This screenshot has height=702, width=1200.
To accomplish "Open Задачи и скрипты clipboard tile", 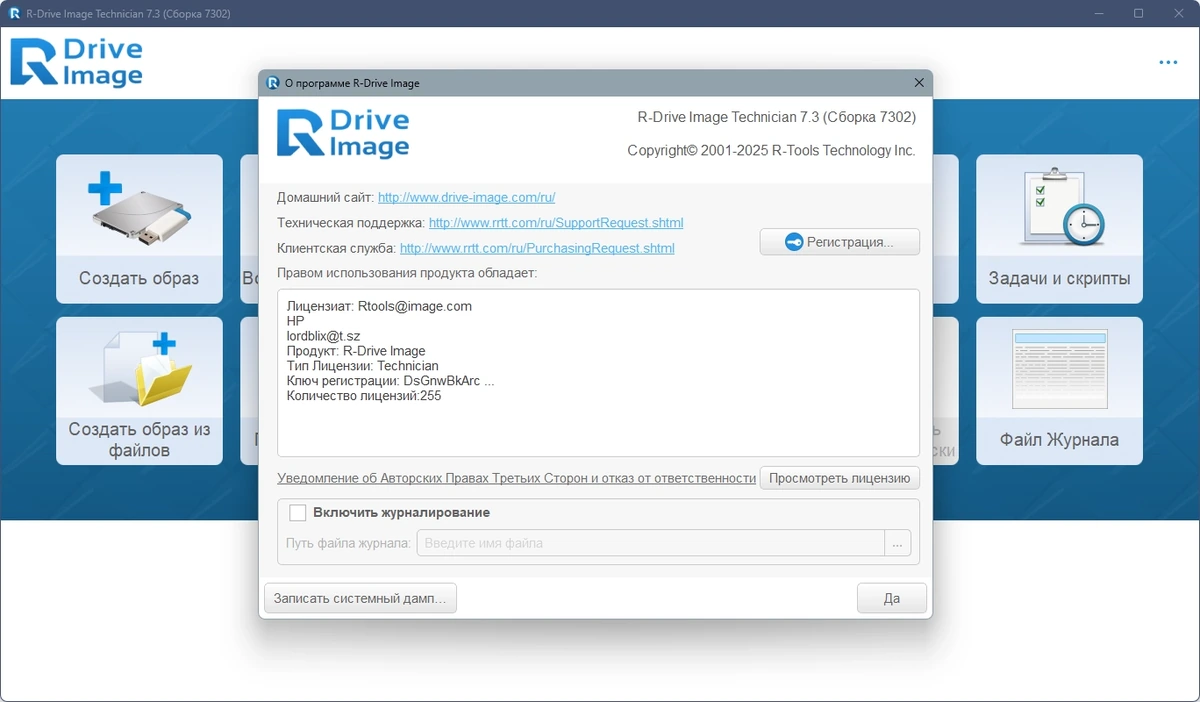I will click(x=1059, y=228).
